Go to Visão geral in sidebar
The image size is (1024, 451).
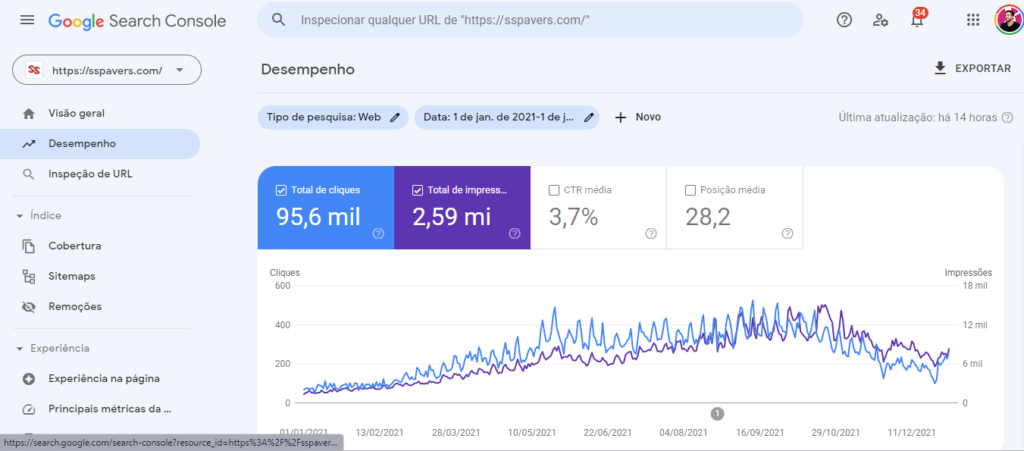point(76,113)
